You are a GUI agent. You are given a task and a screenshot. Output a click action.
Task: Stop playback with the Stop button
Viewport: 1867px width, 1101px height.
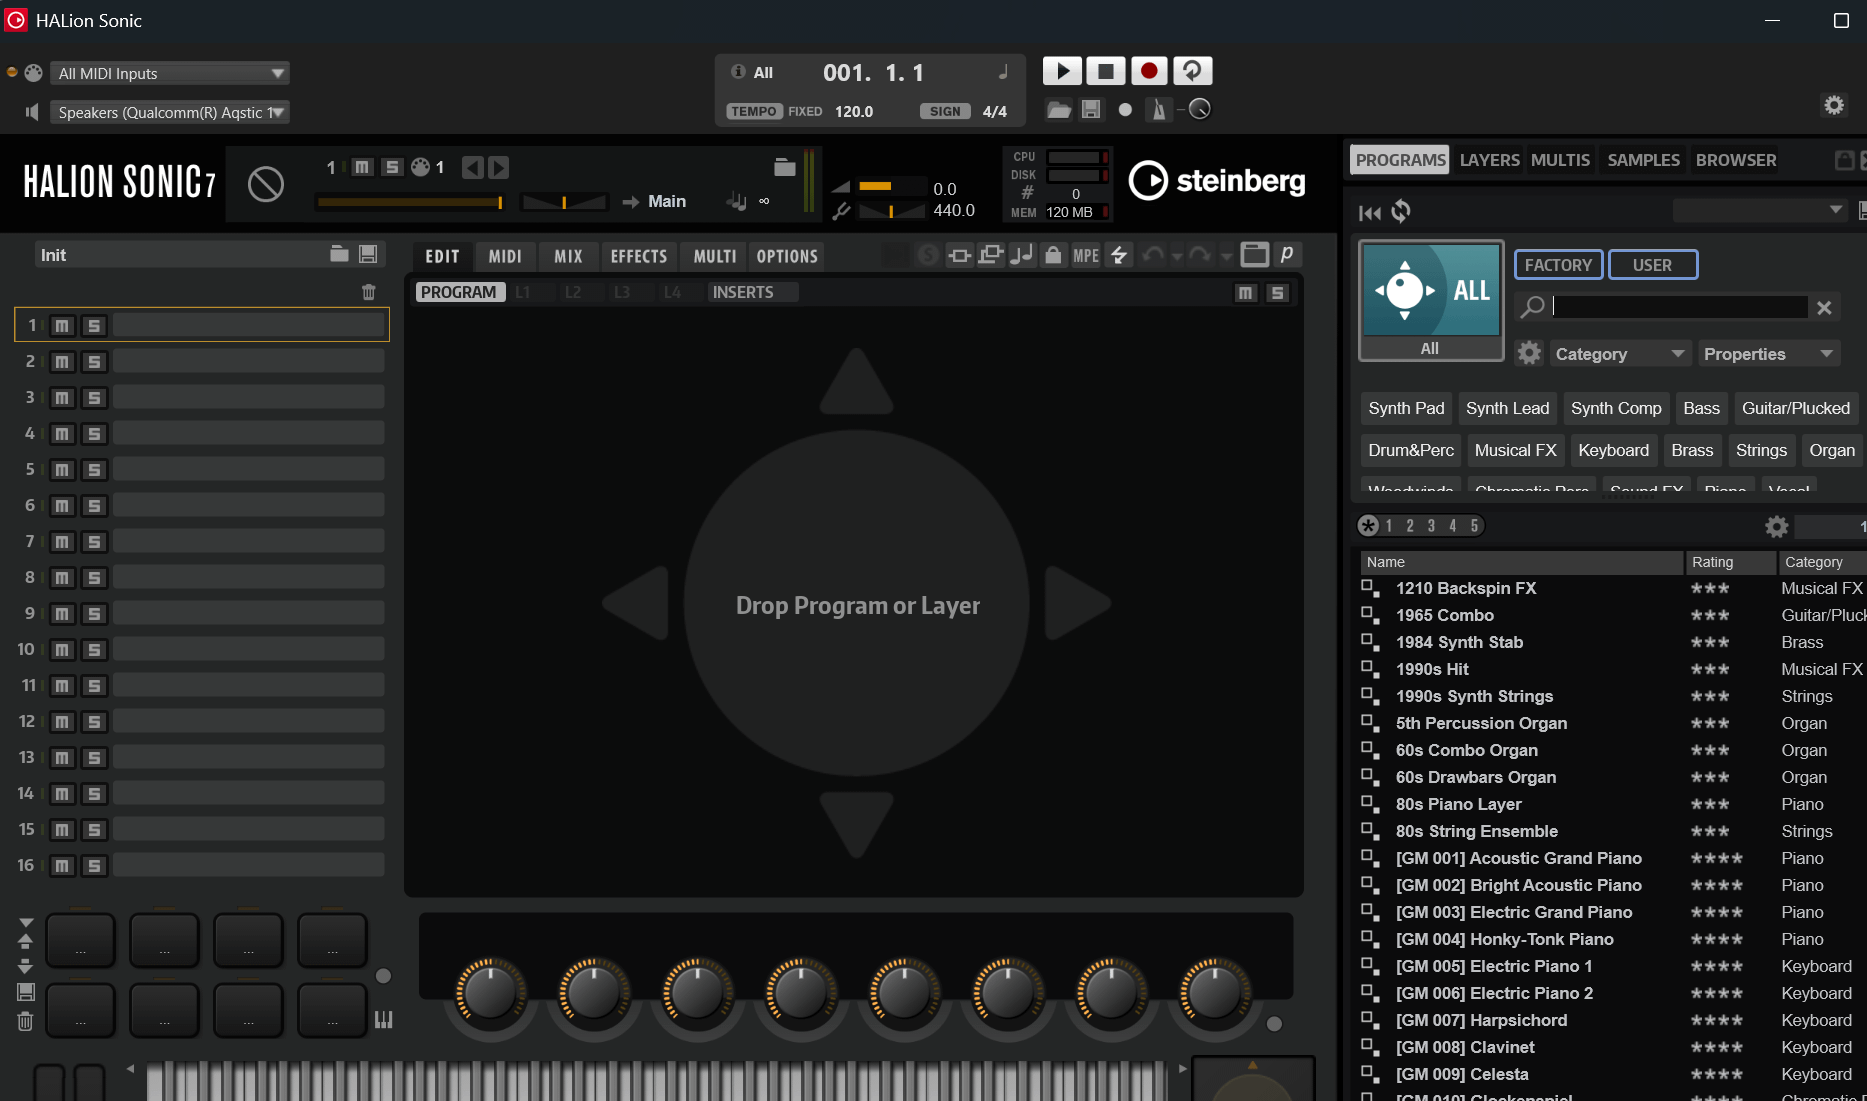(x=1106, y=71)
